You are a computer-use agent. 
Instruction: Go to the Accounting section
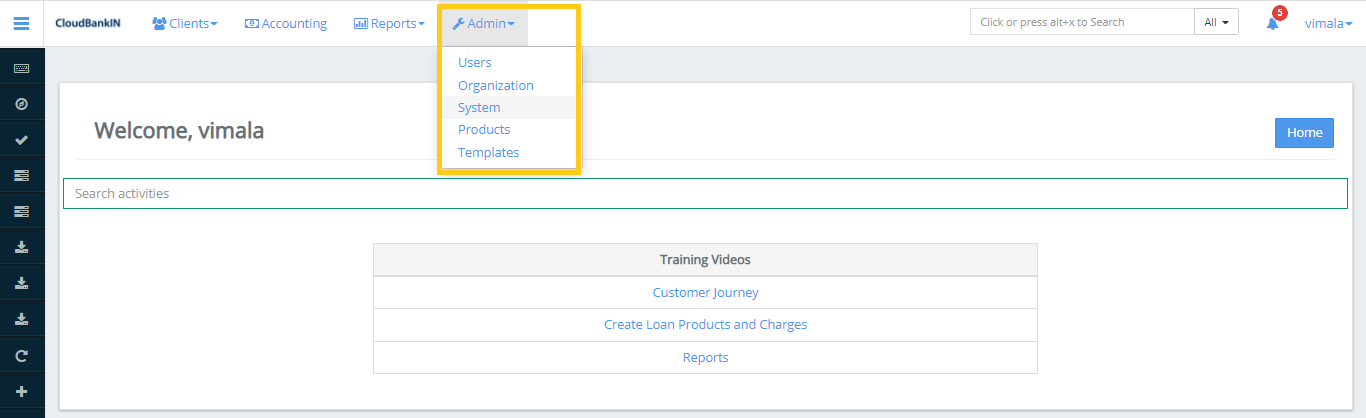click(x=286, y=23)
